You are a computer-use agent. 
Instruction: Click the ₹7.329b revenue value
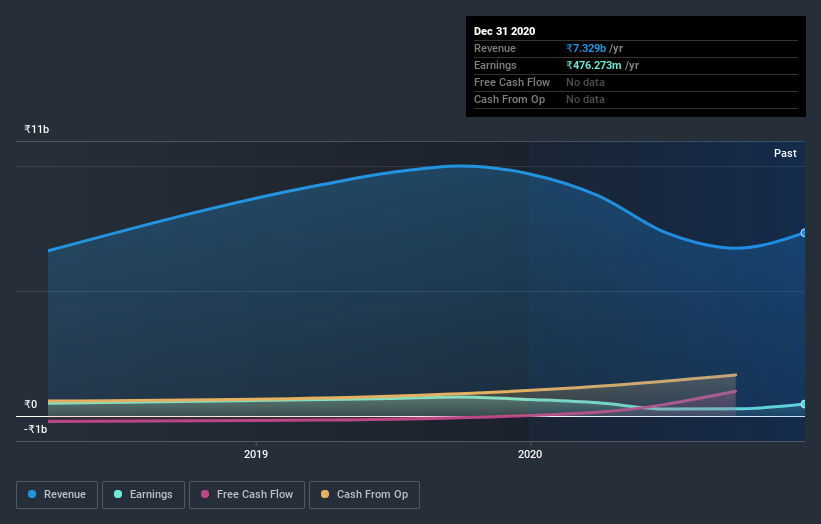586,48
